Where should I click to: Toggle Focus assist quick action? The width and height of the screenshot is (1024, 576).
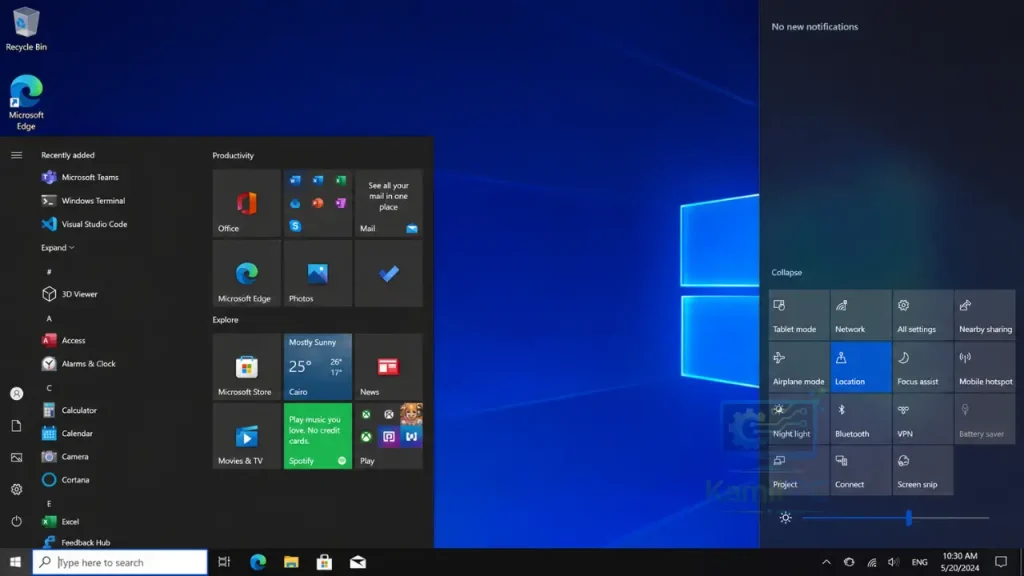coord(923,368)
